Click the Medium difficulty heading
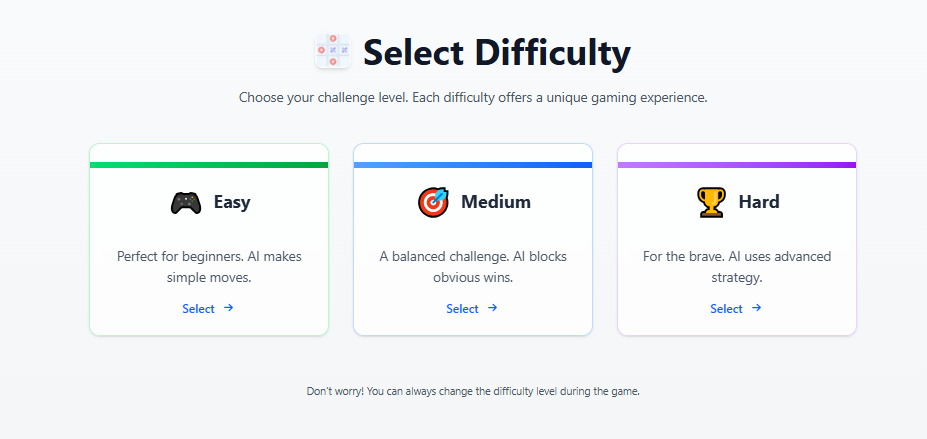 496,202
